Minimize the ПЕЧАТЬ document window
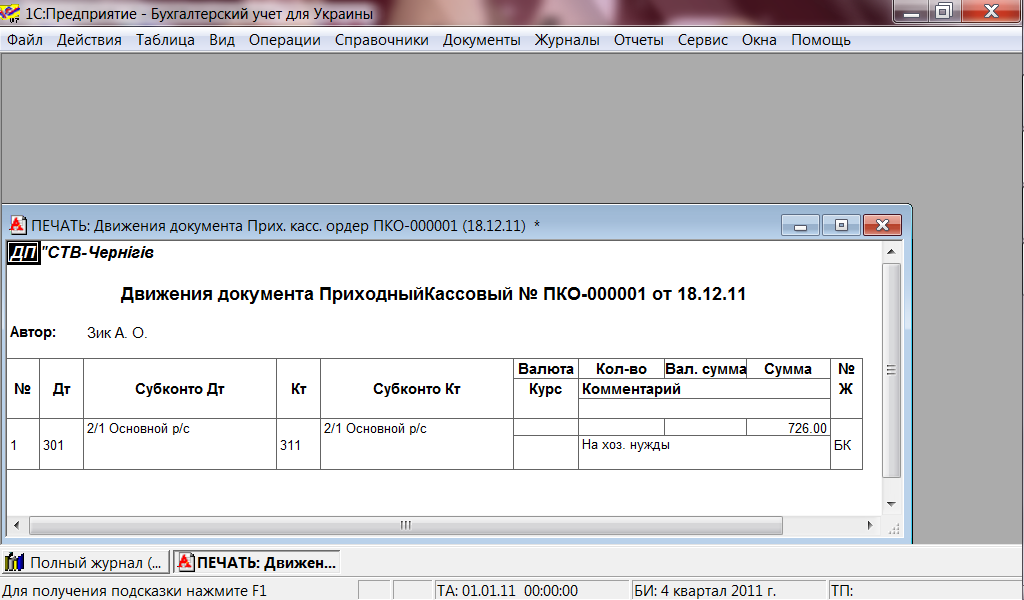 click(x=800, y=225)
